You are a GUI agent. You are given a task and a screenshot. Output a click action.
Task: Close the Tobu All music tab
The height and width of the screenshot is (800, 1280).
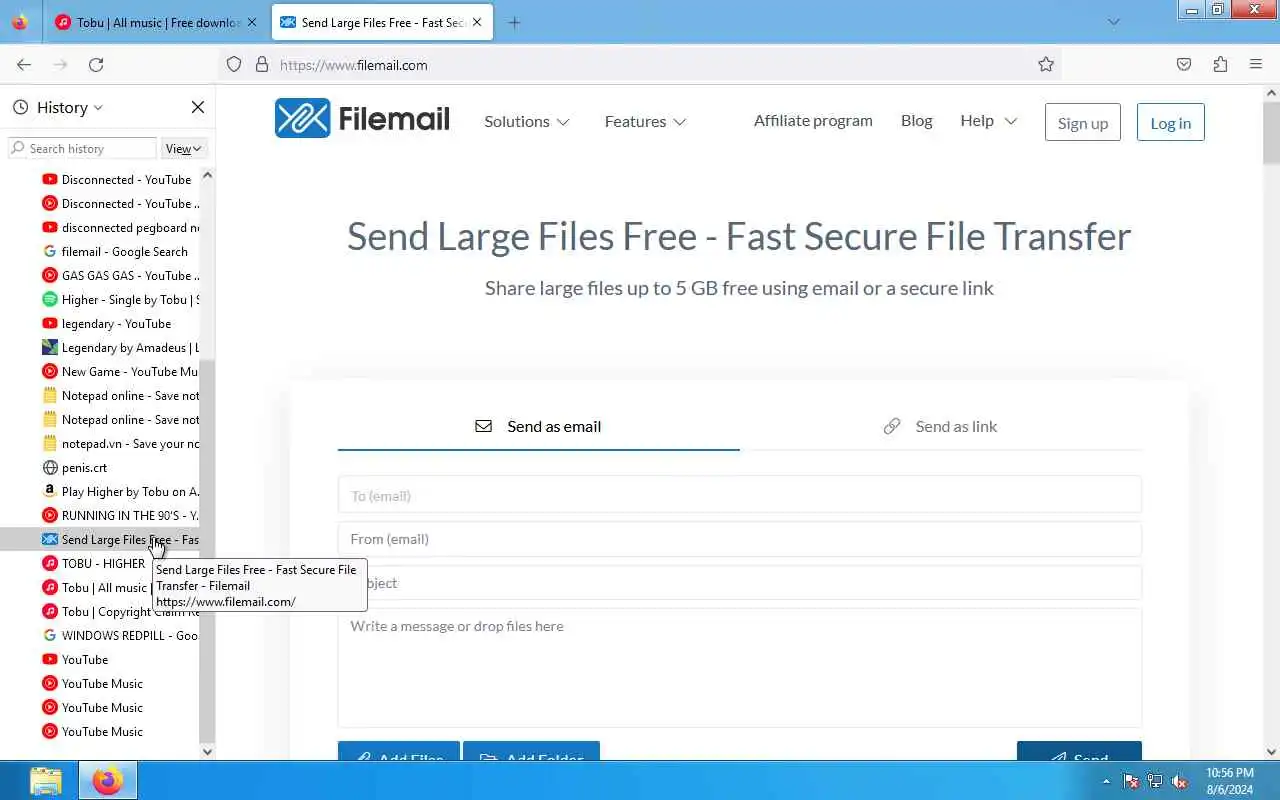(x=252, y=22)
